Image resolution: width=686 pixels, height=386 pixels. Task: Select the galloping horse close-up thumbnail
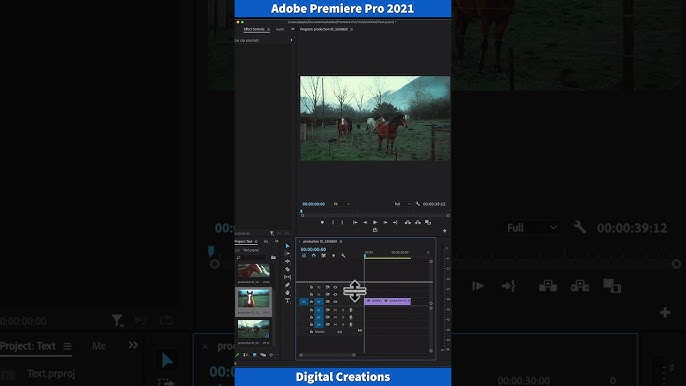click(x=253, y=271)
